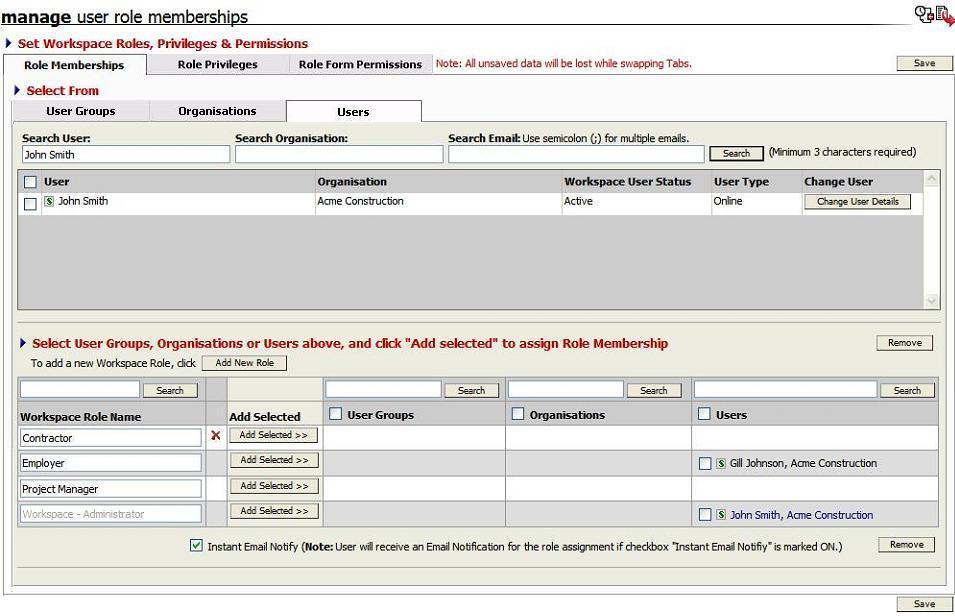
Task: Uncheck the Instant Email Notify checkbox
Action: point(196,545)
